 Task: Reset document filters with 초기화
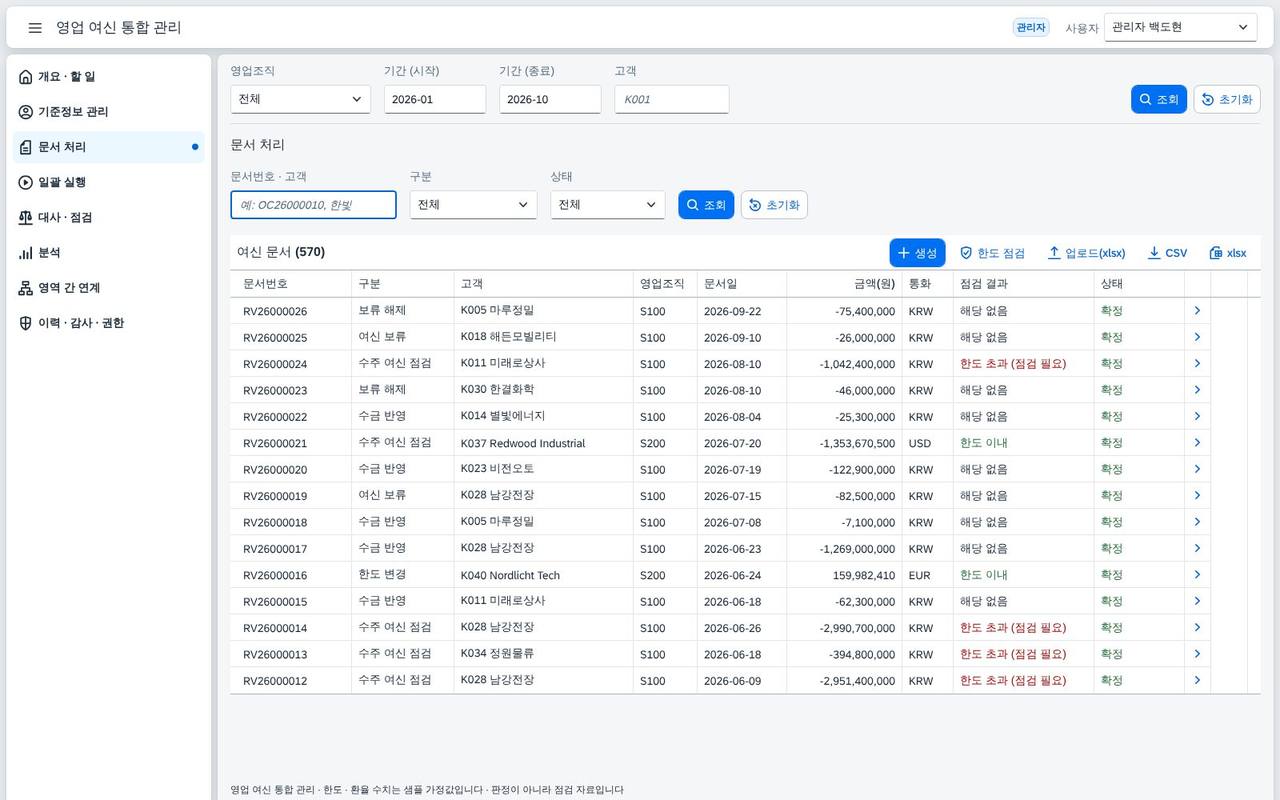coord(774,205)
